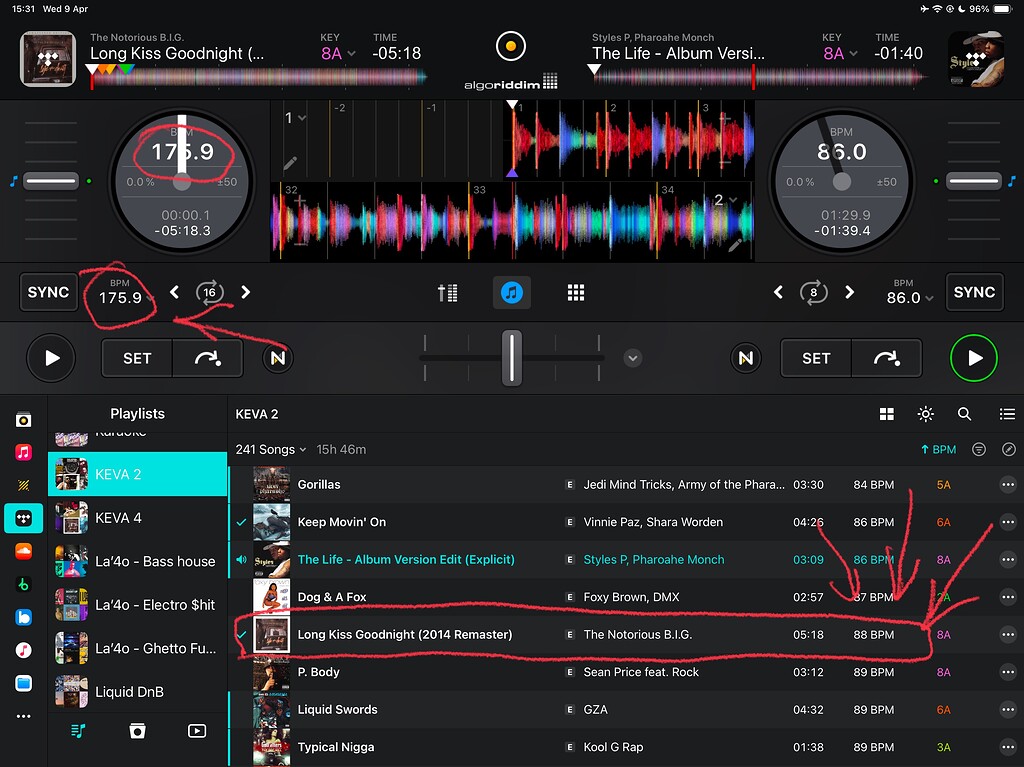Open left deck key 8A dropdown
Screen dimensions: 1024x767
[338, 53]
